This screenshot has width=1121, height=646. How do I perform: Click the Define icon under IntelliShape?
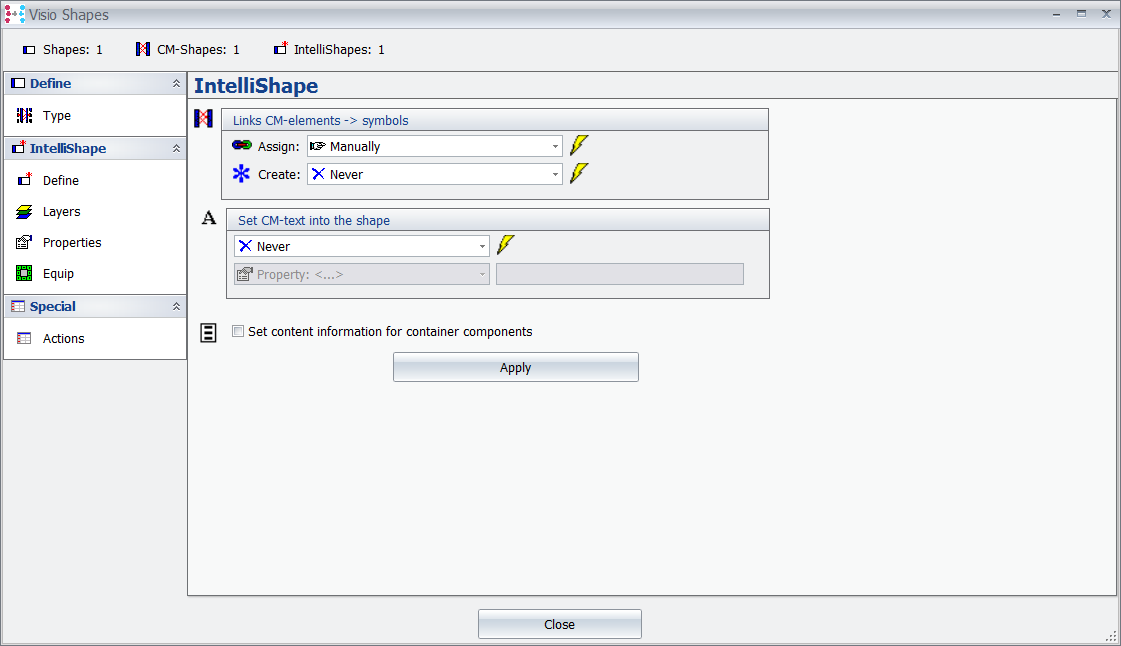[25, 179]
